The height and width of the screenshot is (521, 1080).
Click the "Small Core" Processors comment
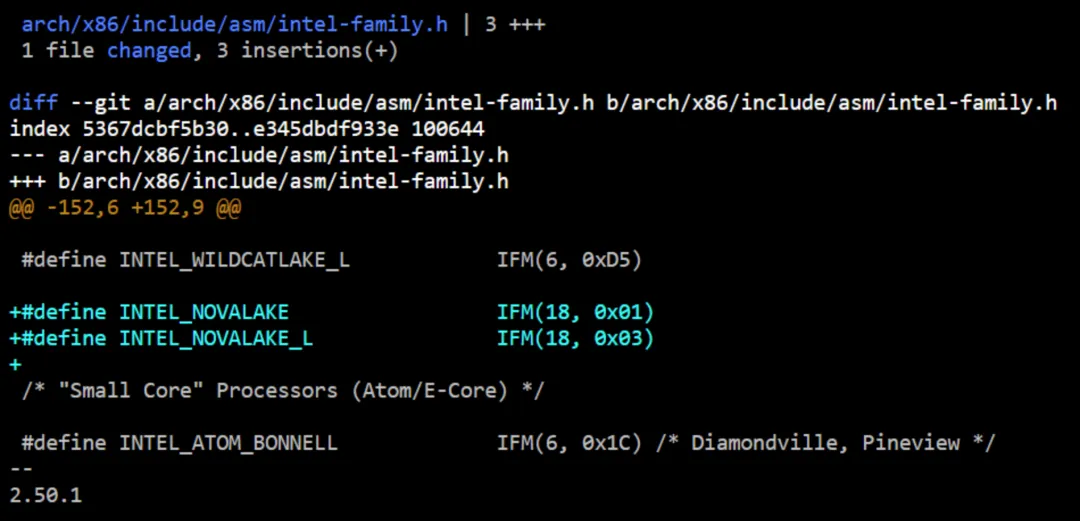click(x=282, y=391)
